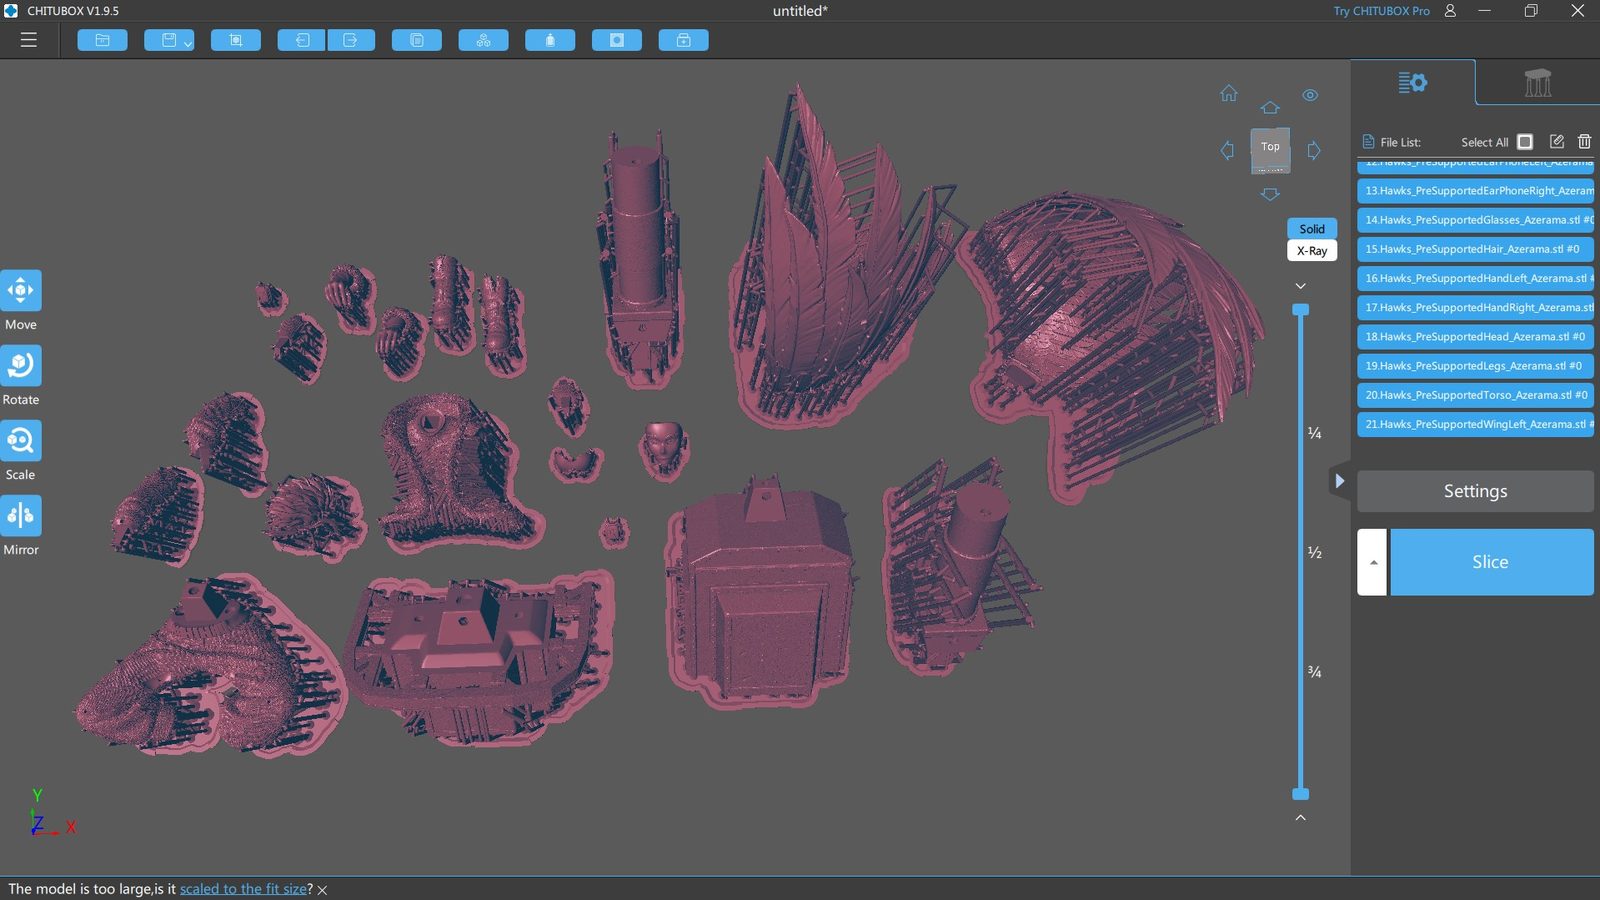Click the left arrow of view cube

1227,150
